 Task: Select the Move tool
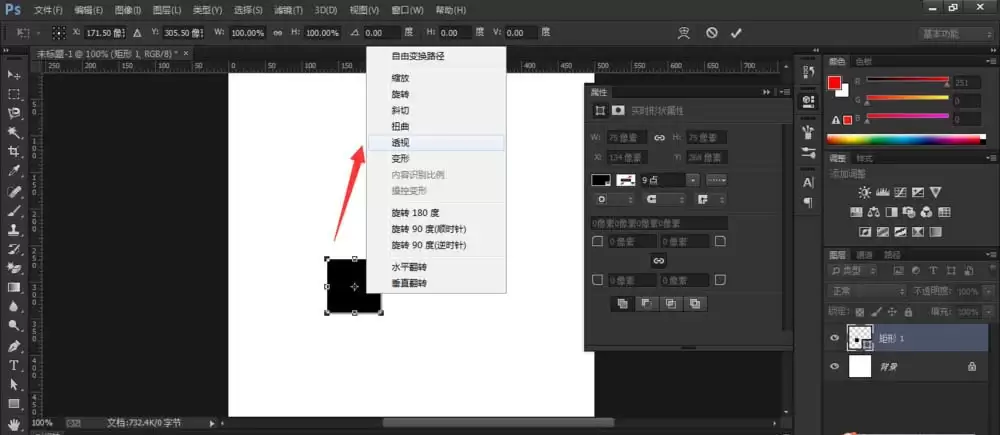13,75
